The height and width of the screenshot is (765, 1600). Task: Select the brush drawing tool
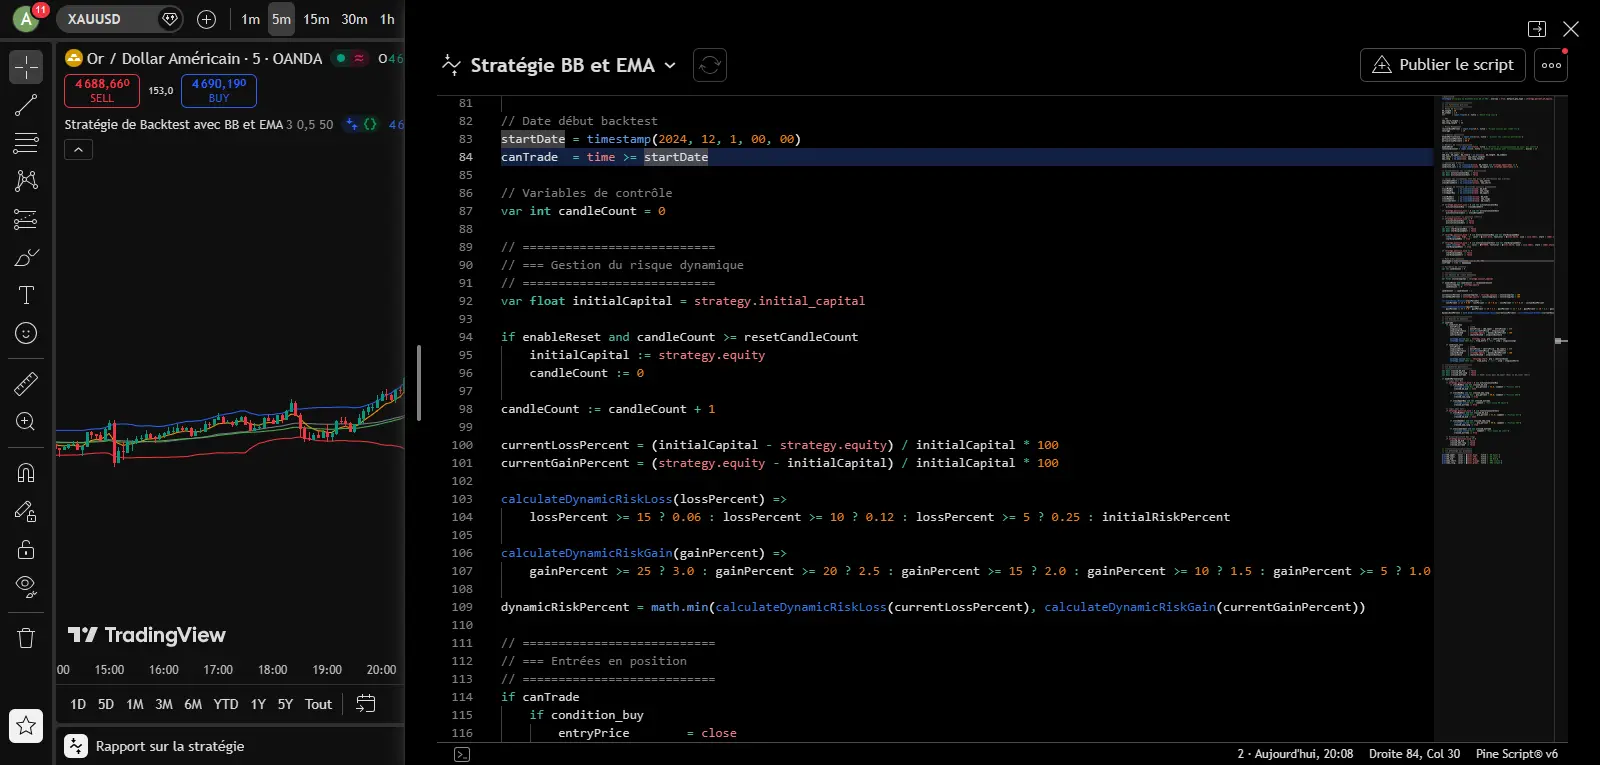coord(26,257)
